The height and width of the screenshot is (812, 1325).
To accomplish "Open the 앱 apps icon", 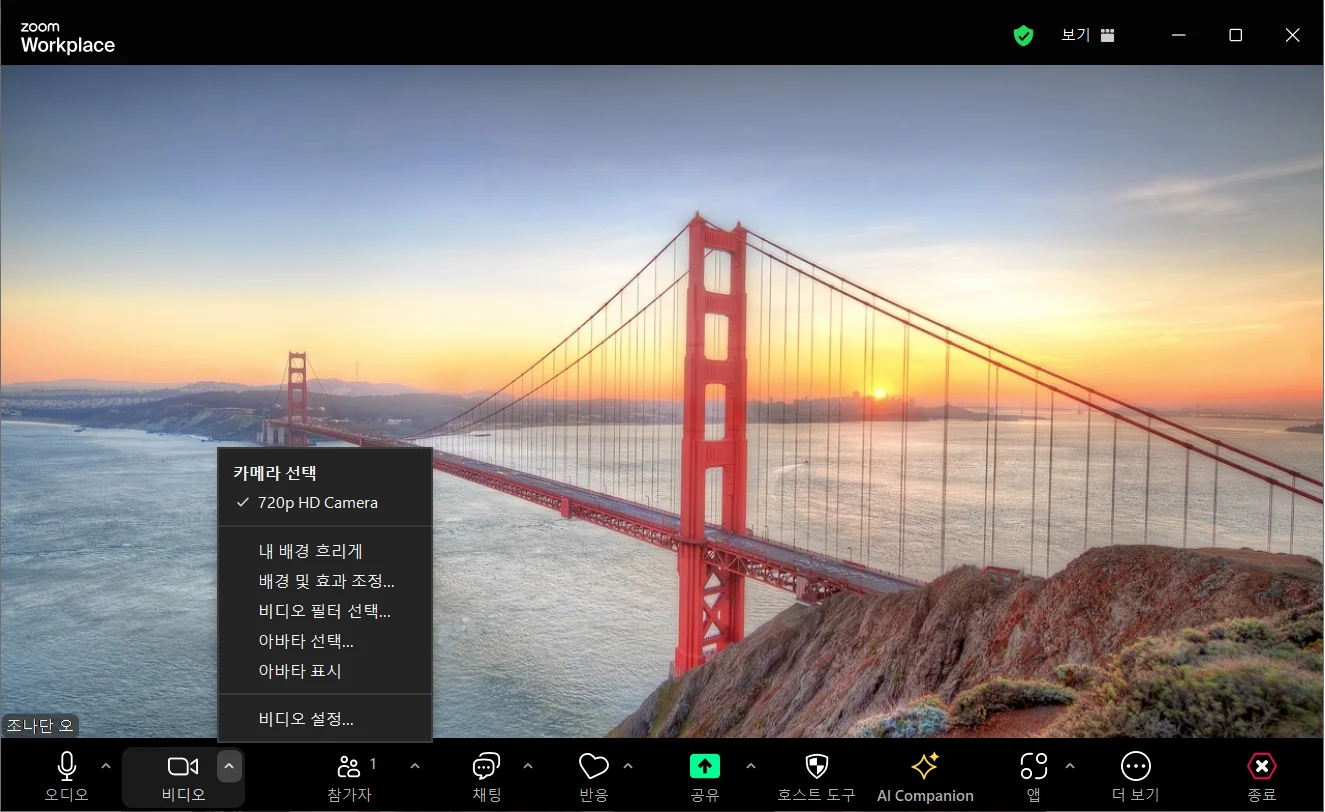I will point(1033,767).
